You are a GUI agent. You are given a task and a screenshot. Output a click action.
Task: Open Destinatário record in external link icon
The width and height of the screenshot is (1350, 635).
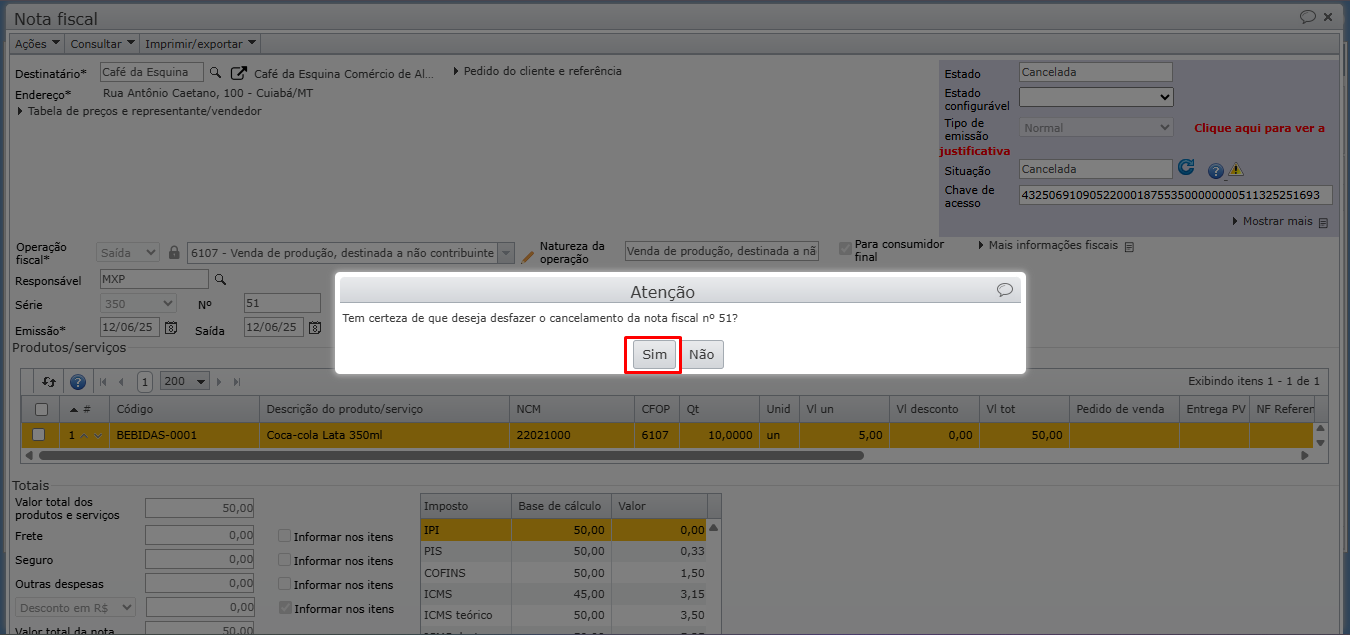(238, 73)
